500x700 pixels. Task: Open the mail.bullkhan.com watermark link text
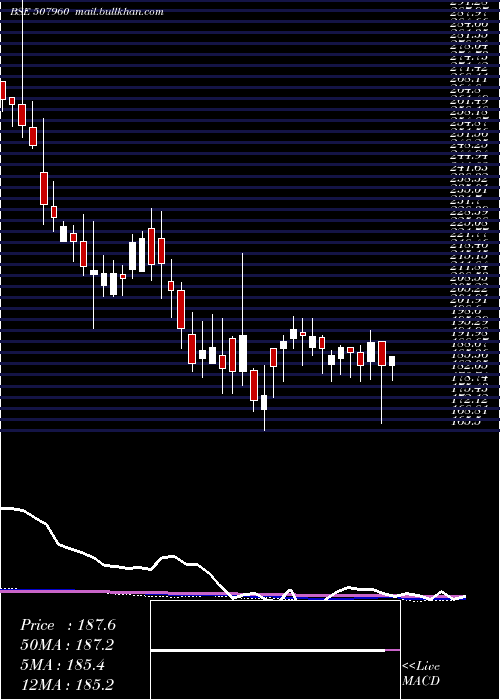click(121, 12)
